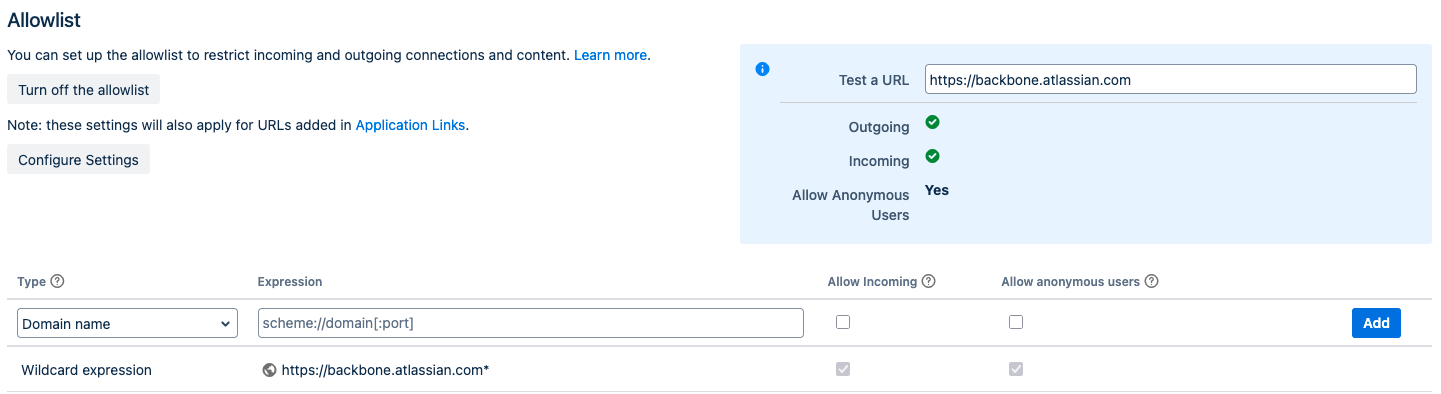Screen dimensions: 1441x394
Task: Follow the Application Links link
Action: coord(410,125)
